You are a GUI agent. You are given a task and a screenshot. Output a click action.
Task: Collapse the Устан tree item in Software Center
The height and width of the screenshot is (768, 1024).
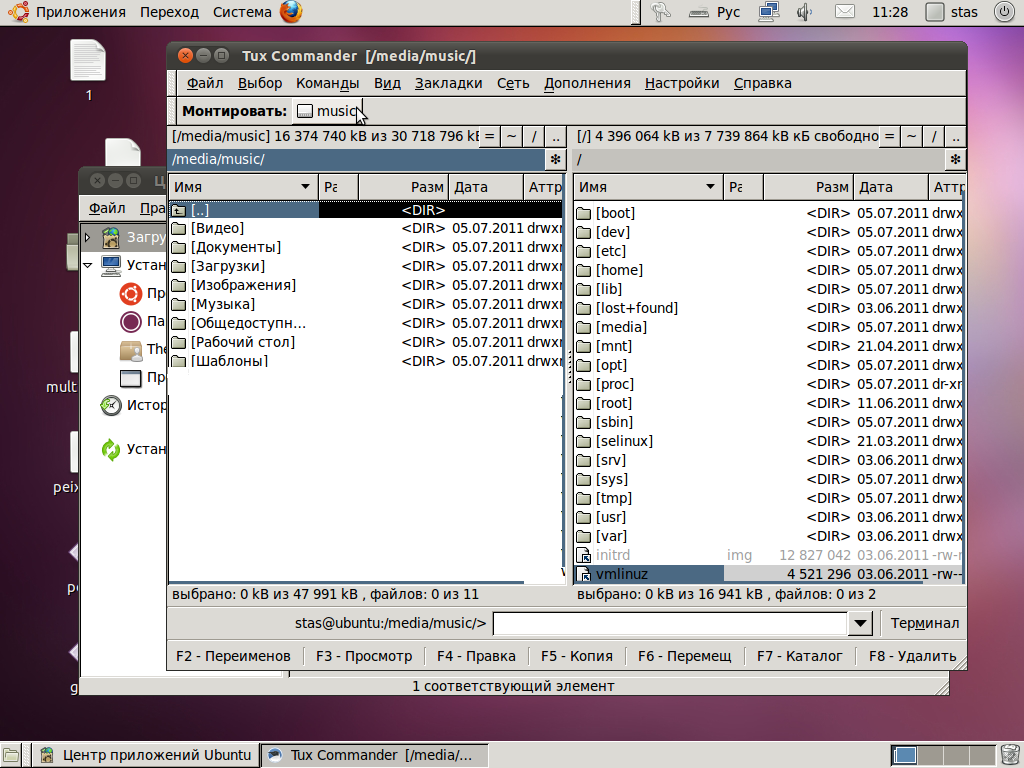pyautogui.click(x=88, y=265)
